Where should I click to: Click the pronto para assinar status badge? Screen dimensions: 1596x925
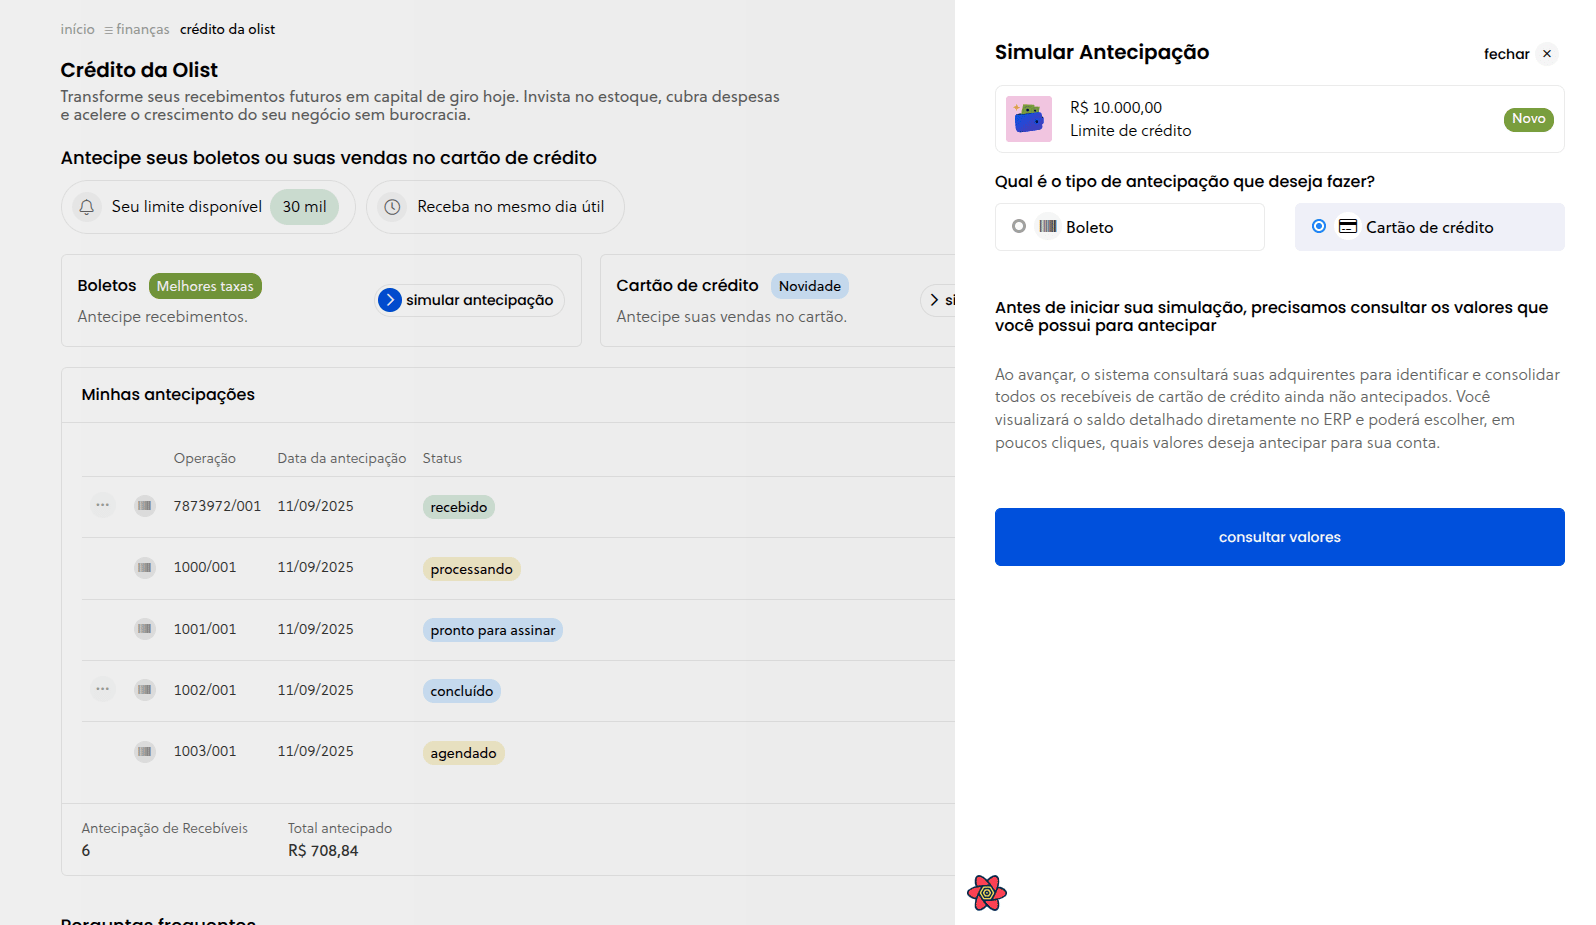click(x=492, y=630)
